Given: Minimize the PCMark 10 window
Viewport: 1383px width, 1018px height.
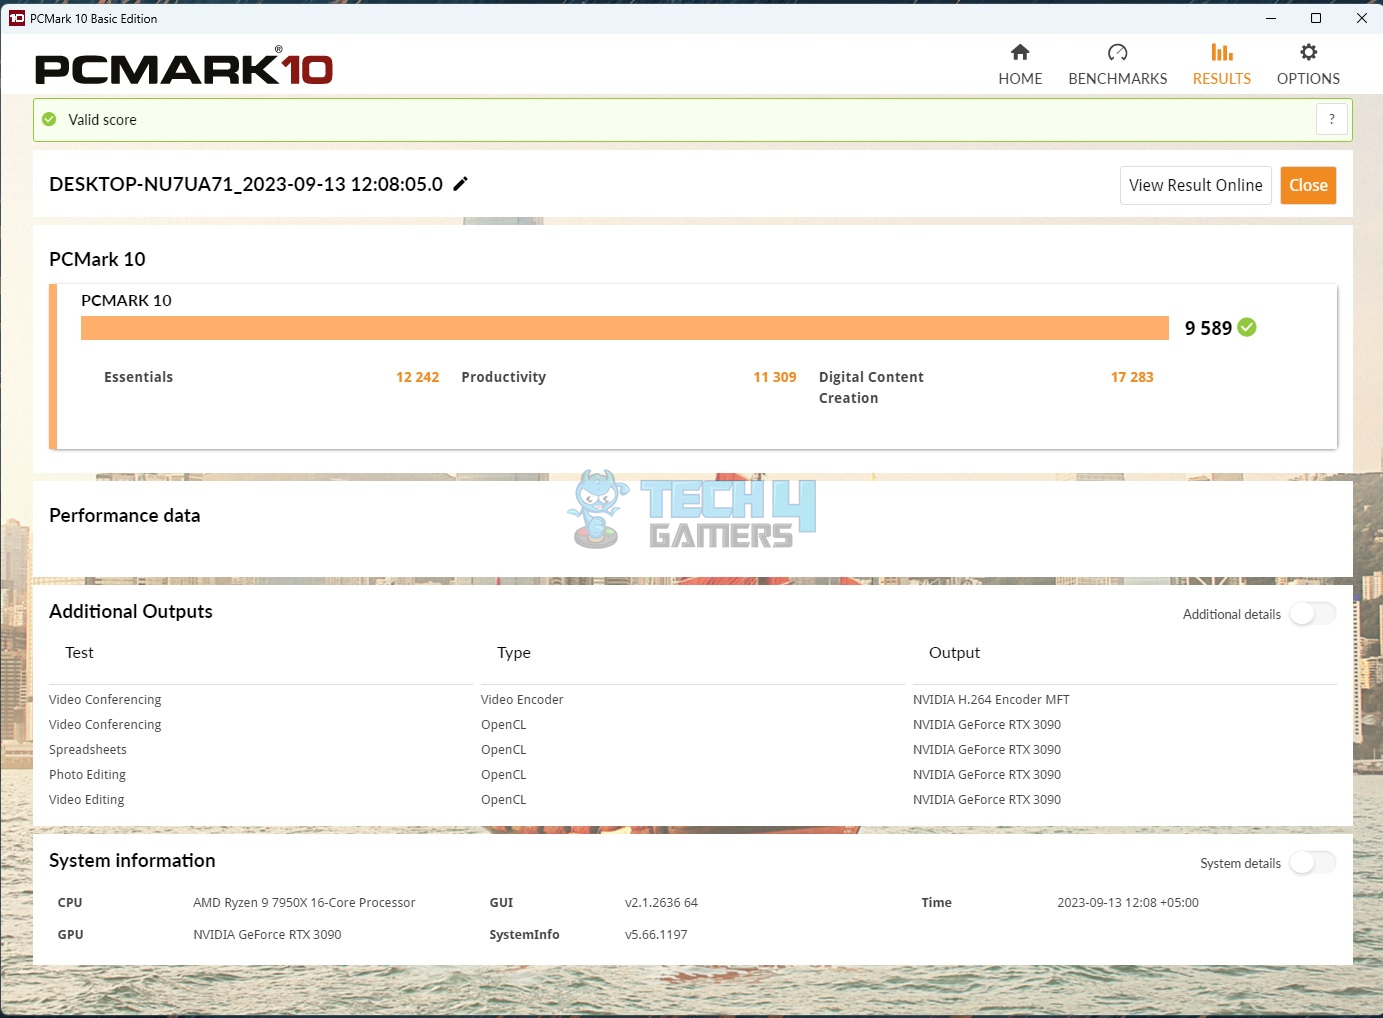Looking at the screenshot, I should [x=1271, y=18].
